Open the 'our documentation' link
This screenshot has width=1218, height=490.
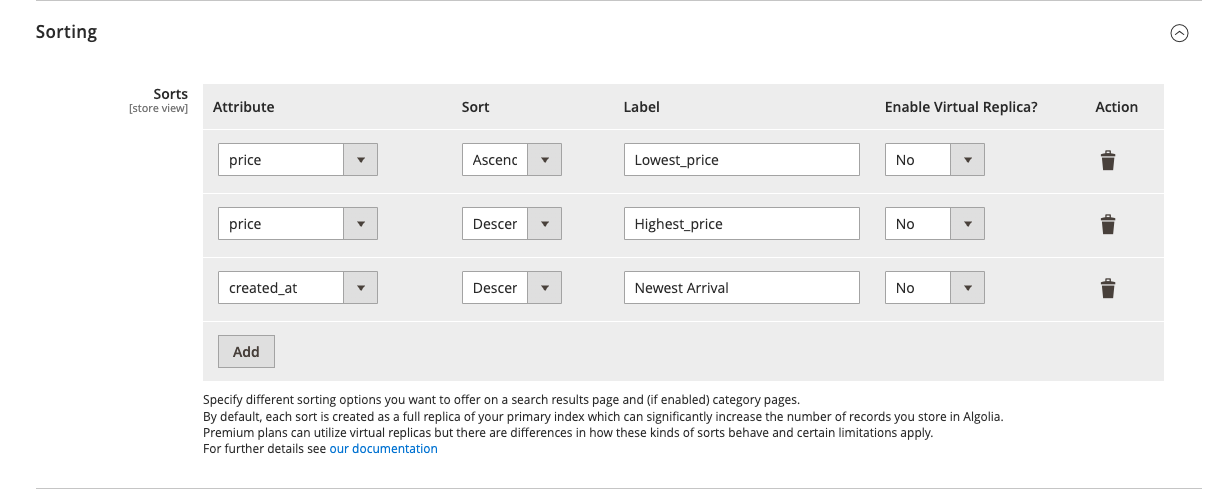pos(383,449)
